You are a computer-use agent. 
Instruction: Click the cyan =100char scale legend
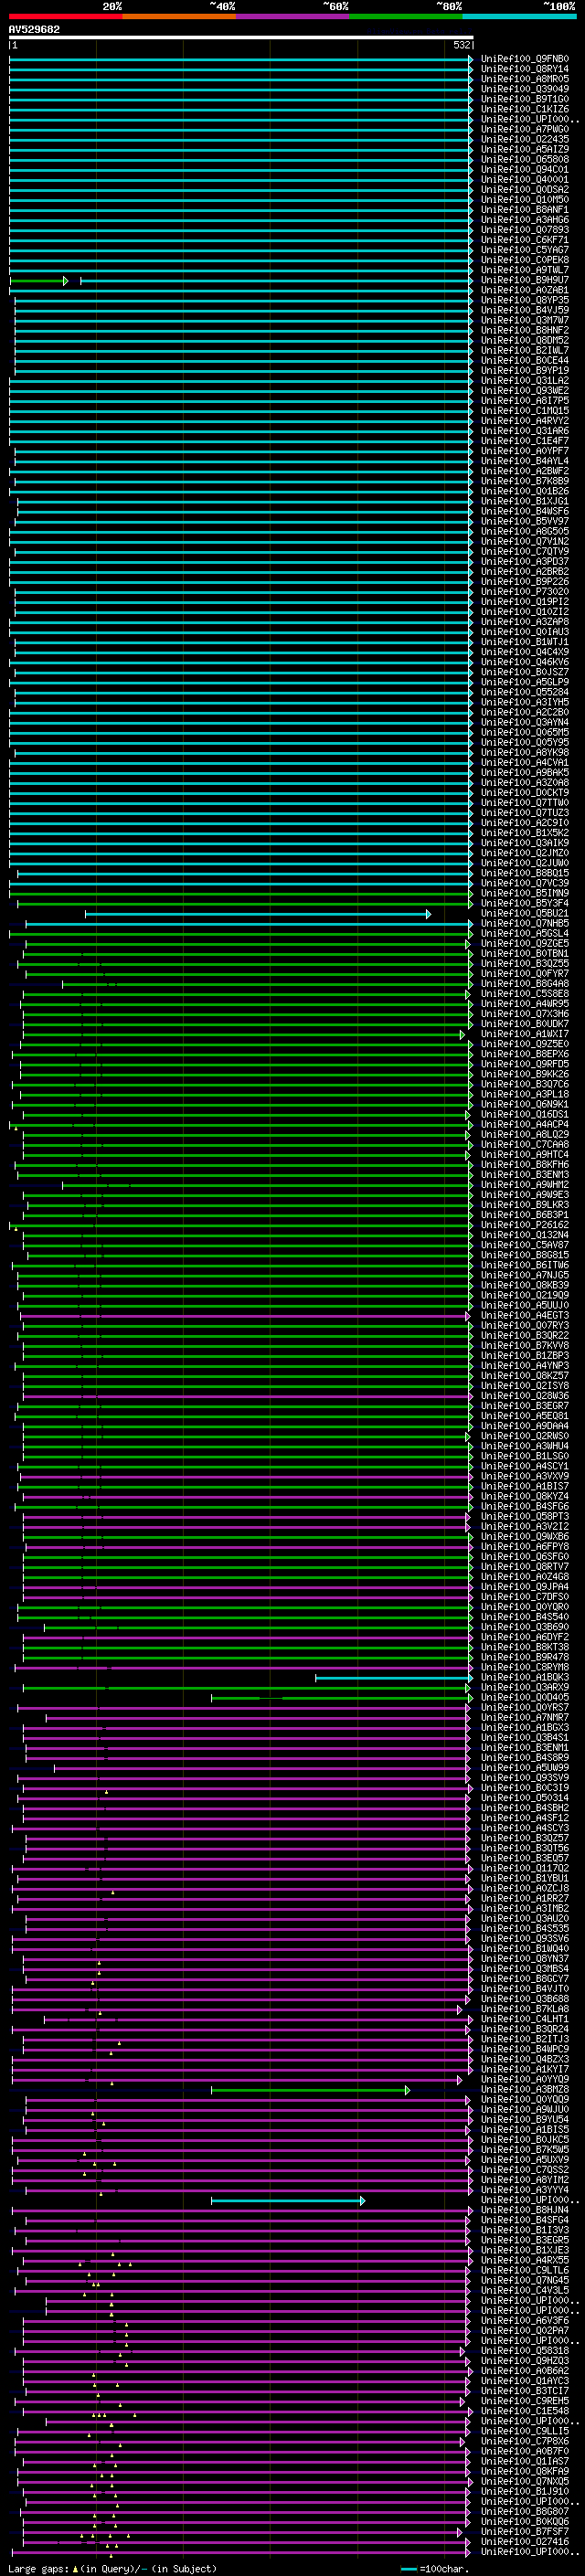[x=434, y=2569]
